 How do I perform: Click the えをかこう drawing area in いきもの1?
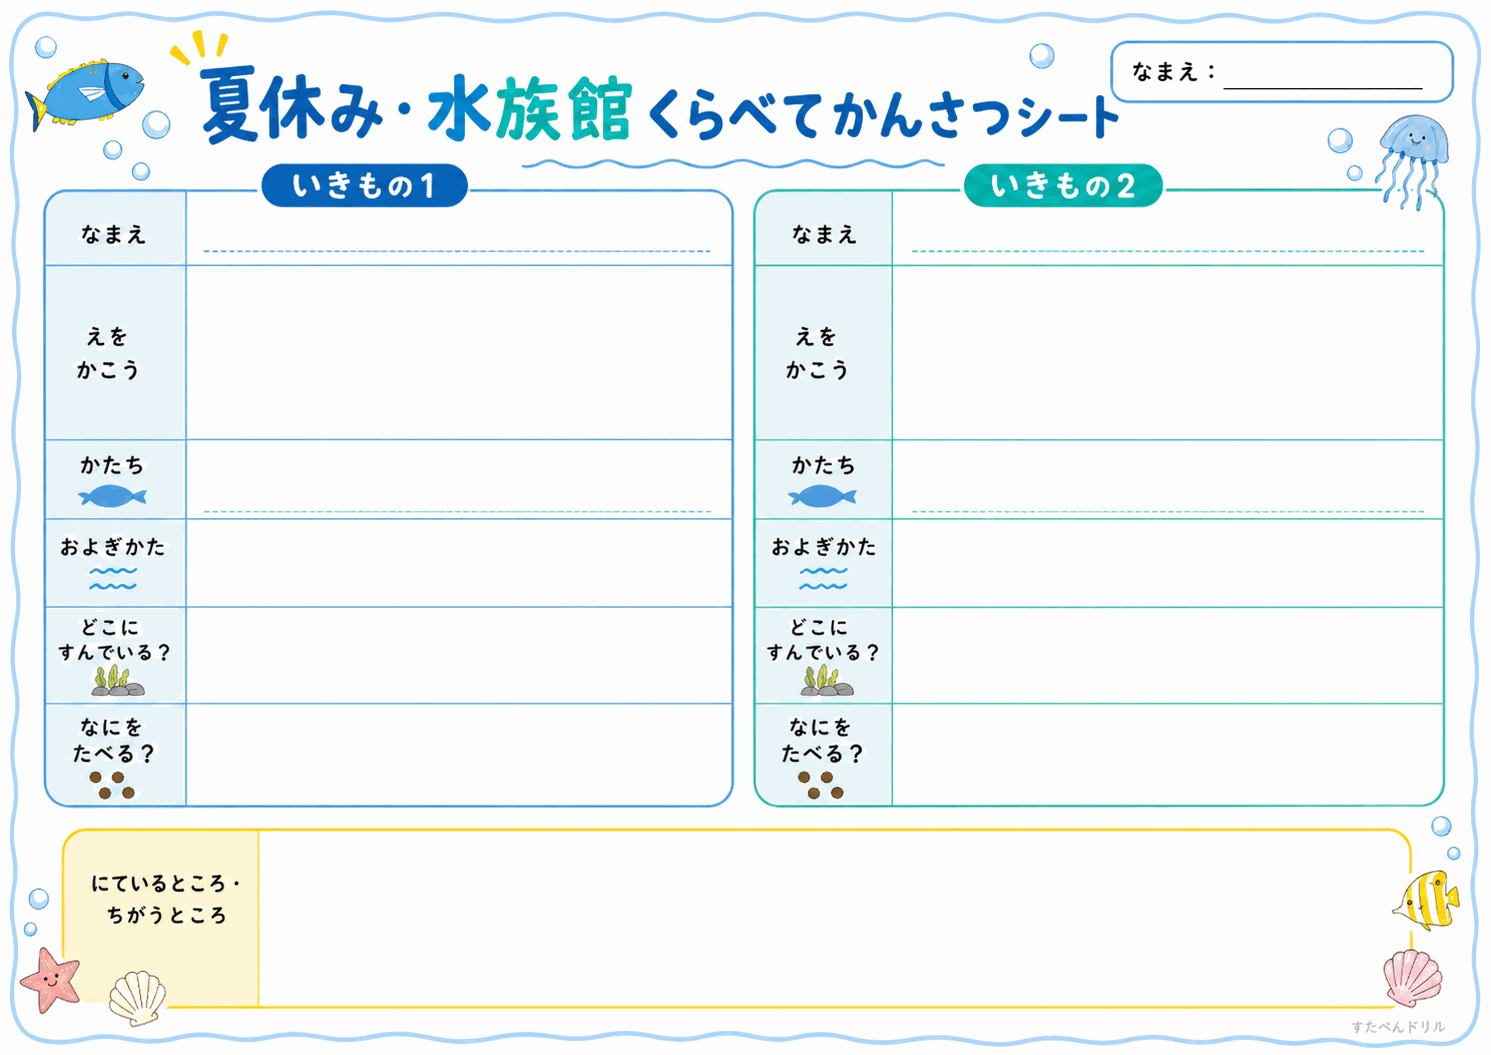pyautogui.click(x=459, y=352)
